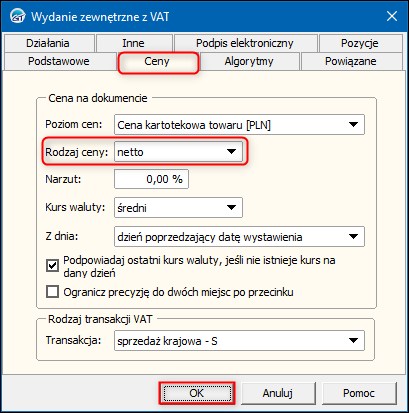Enable Ogranicz precyzję do dwóch miejsc checkbox
This screenshot has height=413, width=409.
click(53, 292)
